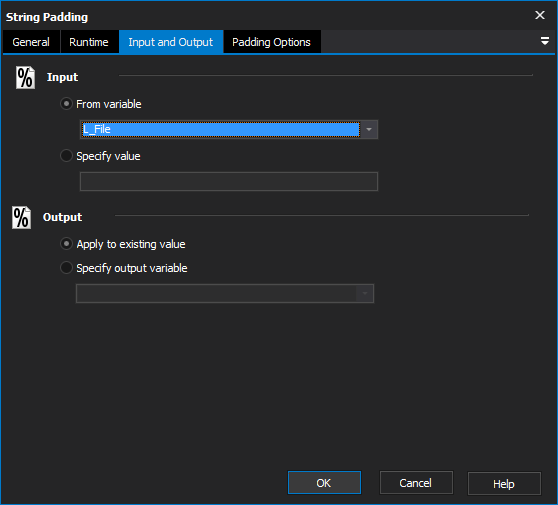Open the tab list menu icon

click(544, 41)
